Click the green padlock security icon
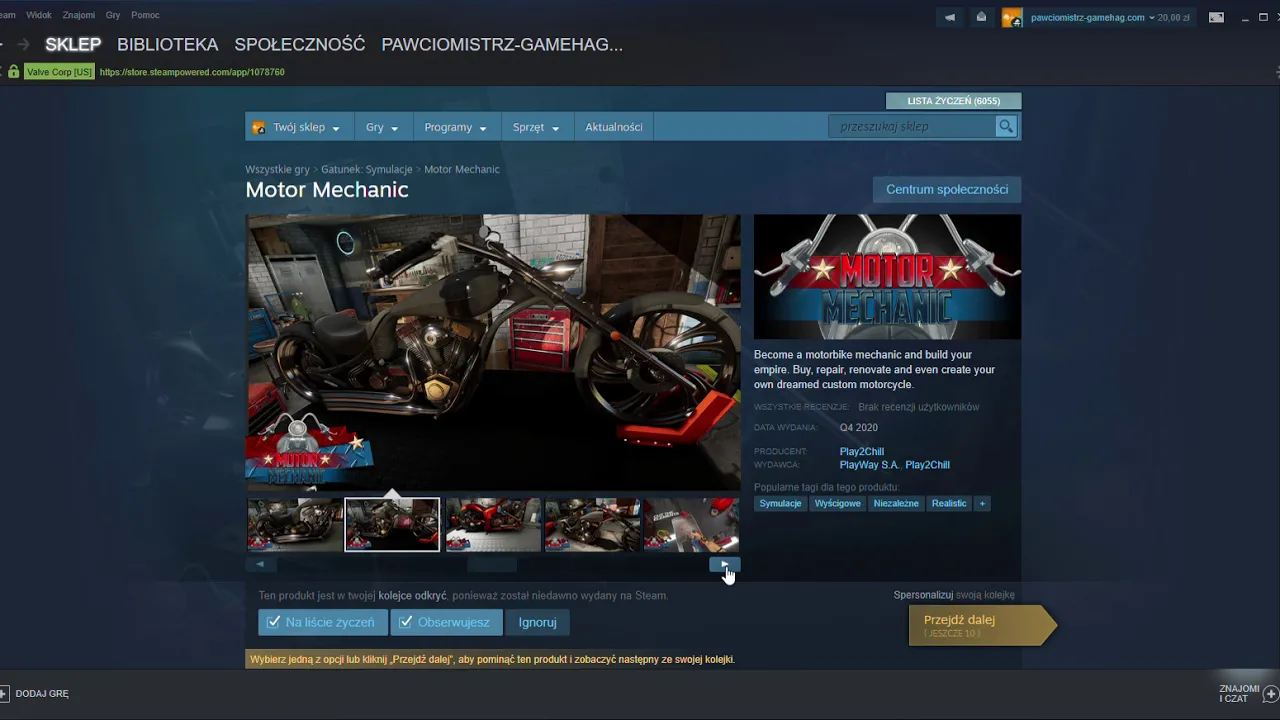 (x=13, y=72)
